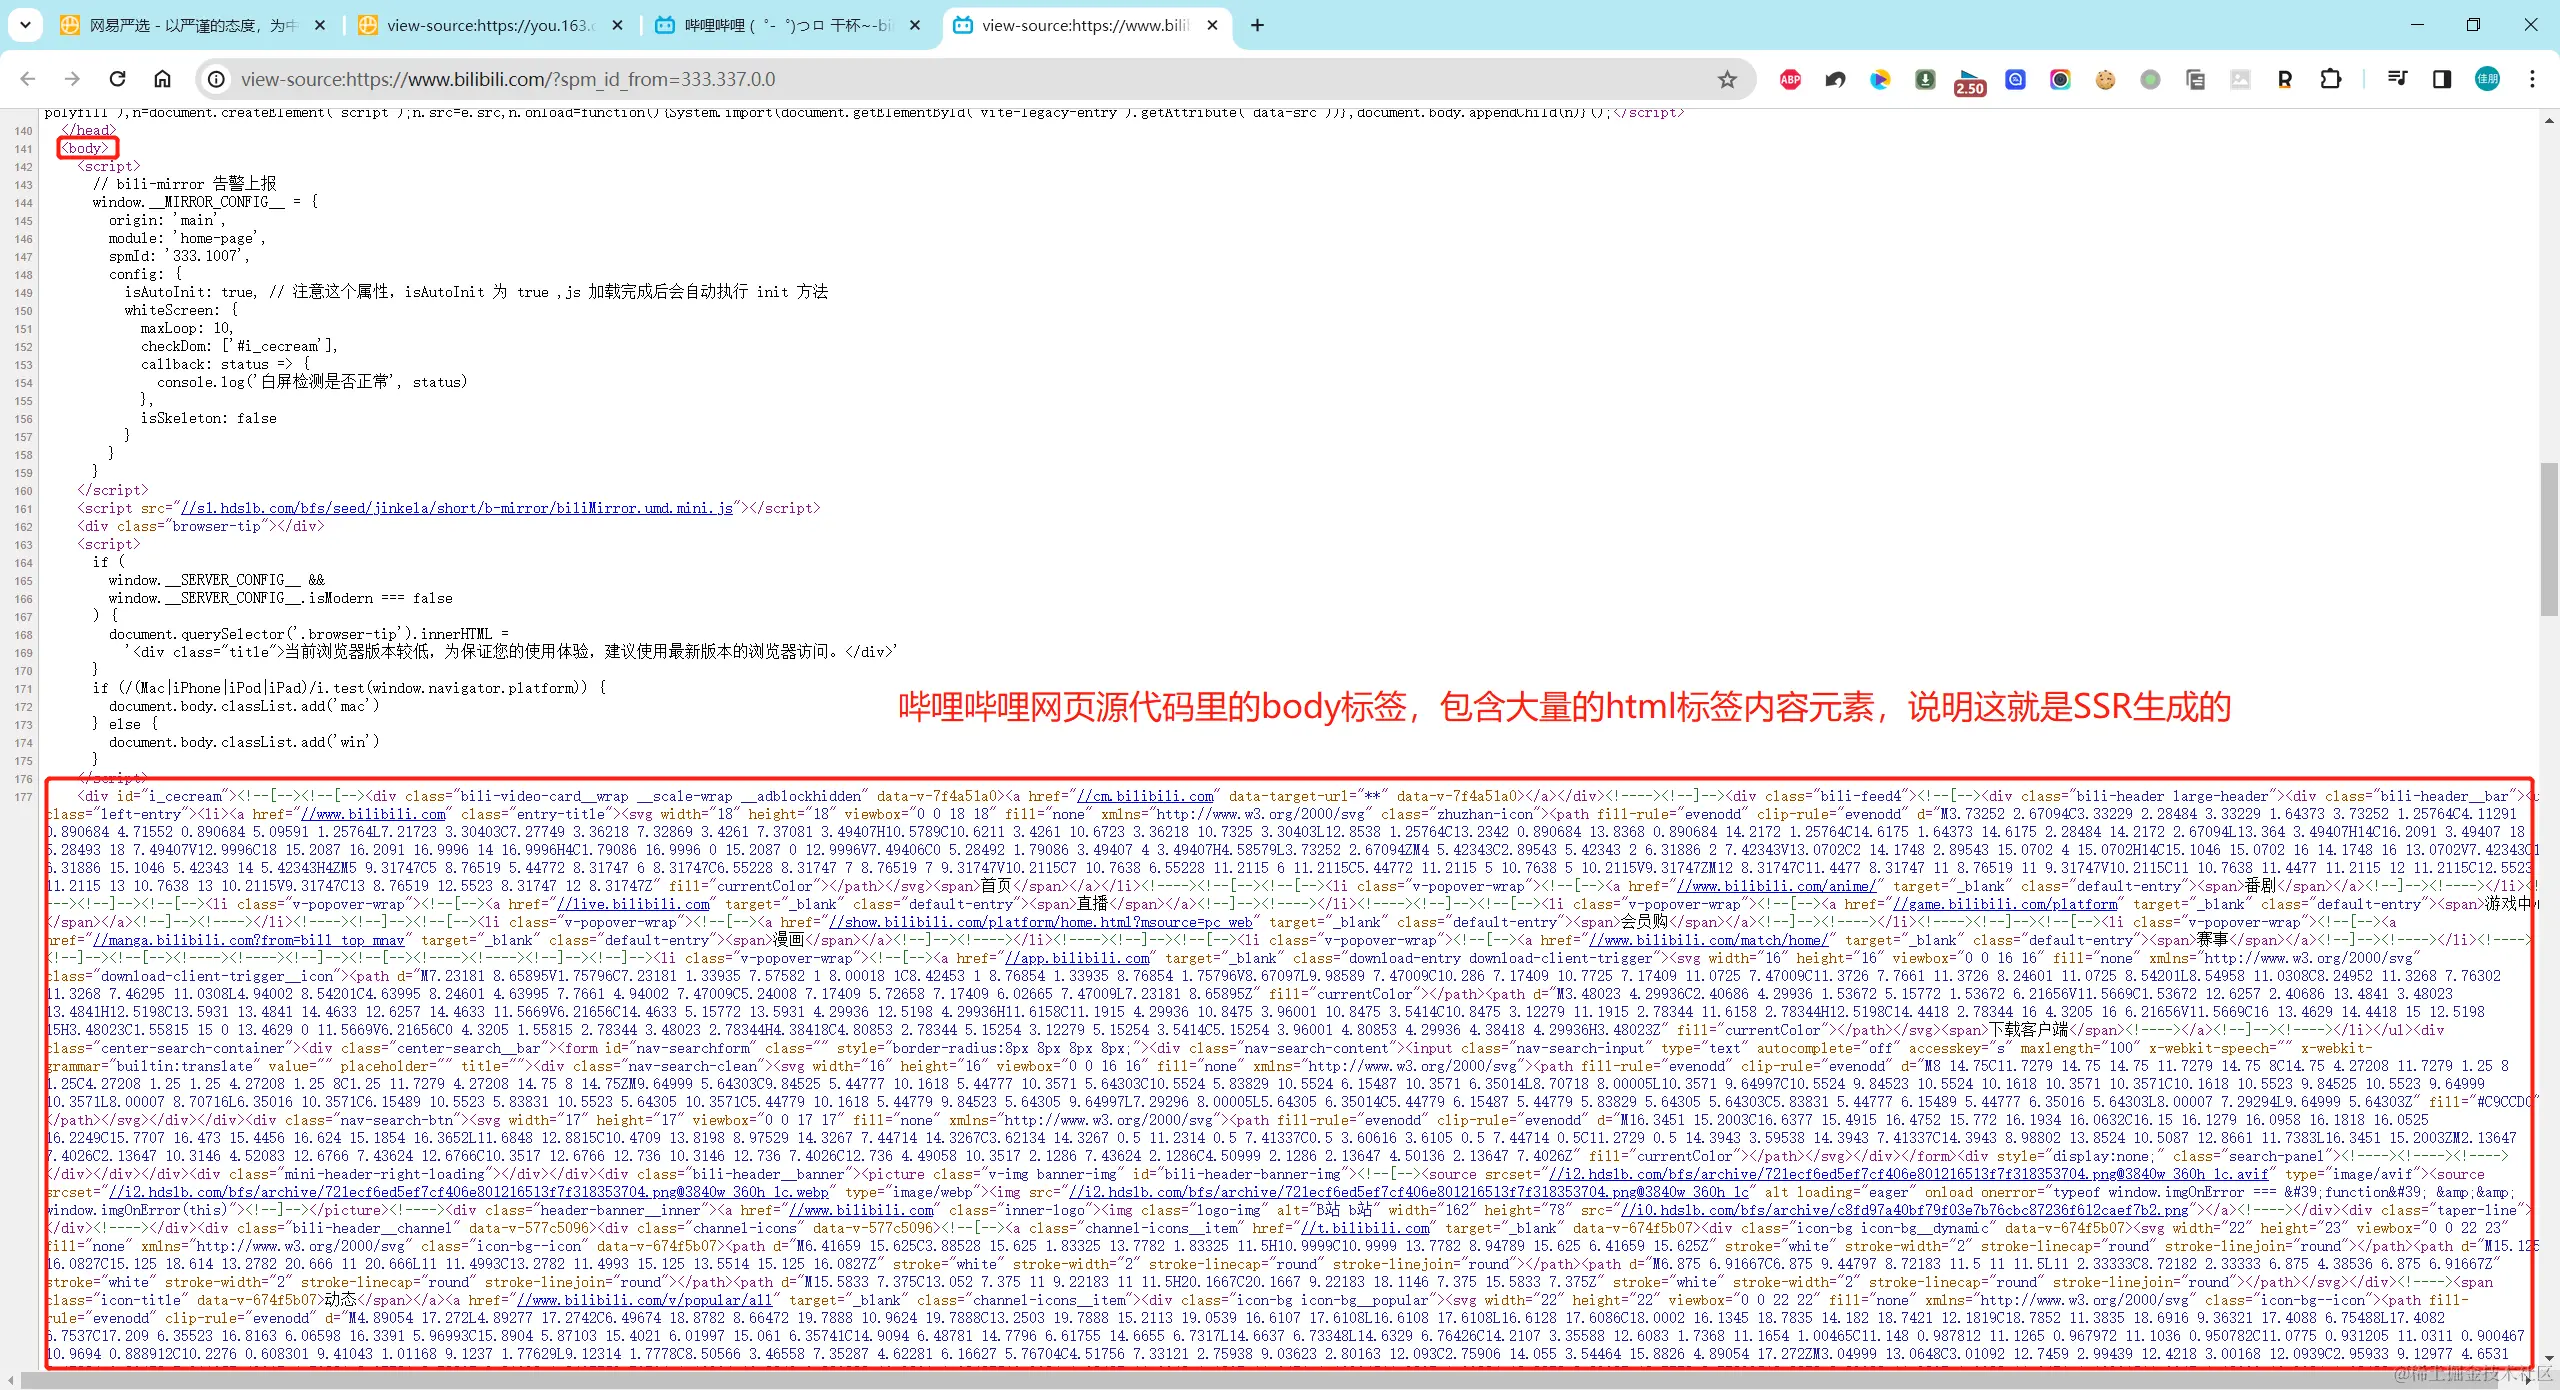
Task: Follow the www.bilibili.com/v/popular/all link
Action: [x=645, y=1300]
